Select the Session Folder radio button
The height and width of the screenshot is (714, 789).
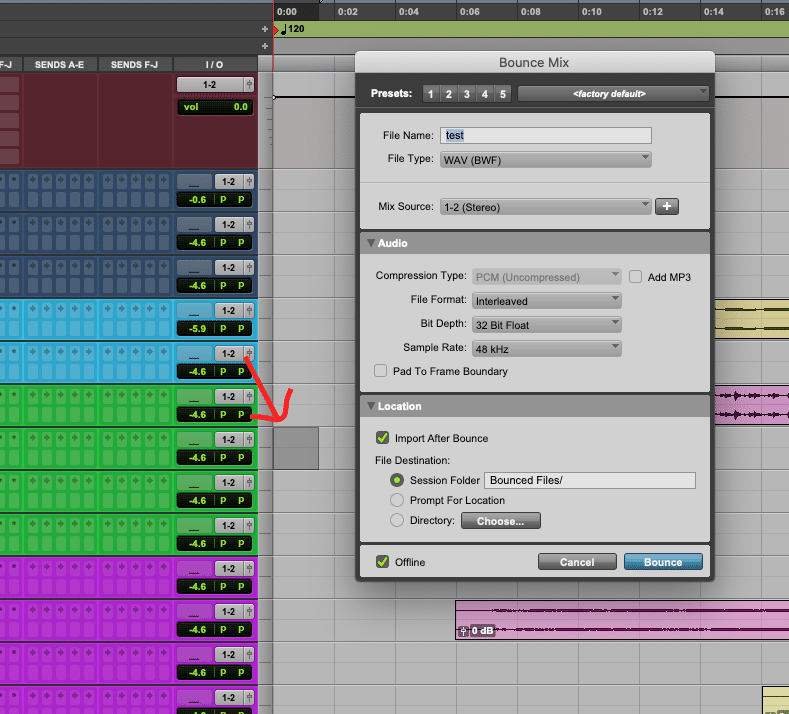[x=397, y=480]
